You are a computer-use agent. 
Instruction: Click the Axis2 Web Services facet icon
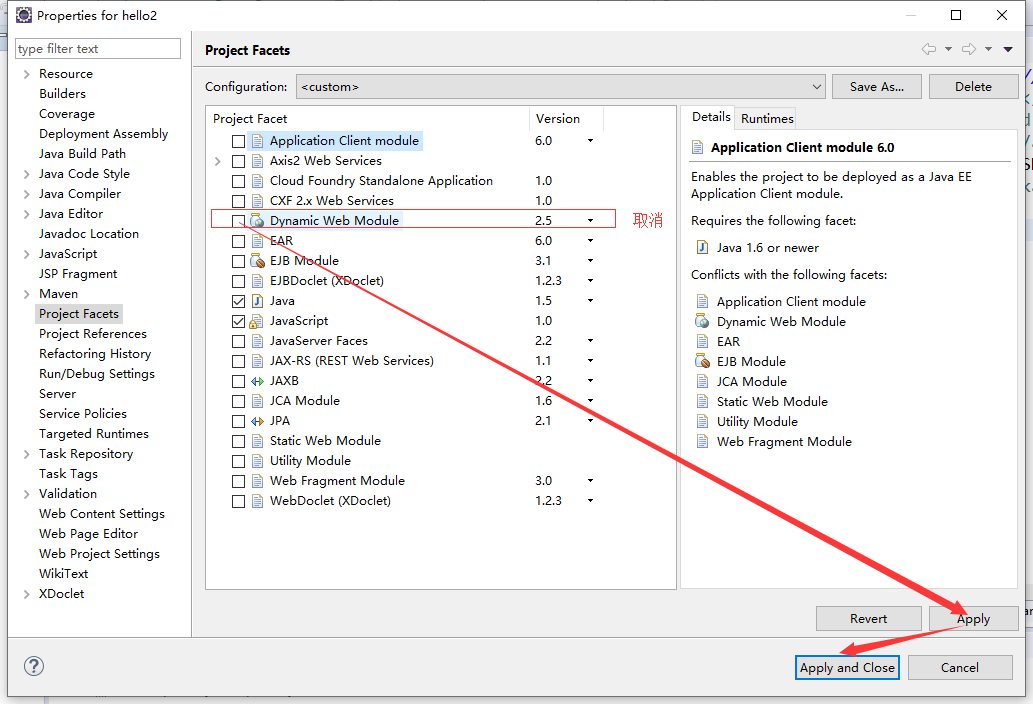[258, 161]
